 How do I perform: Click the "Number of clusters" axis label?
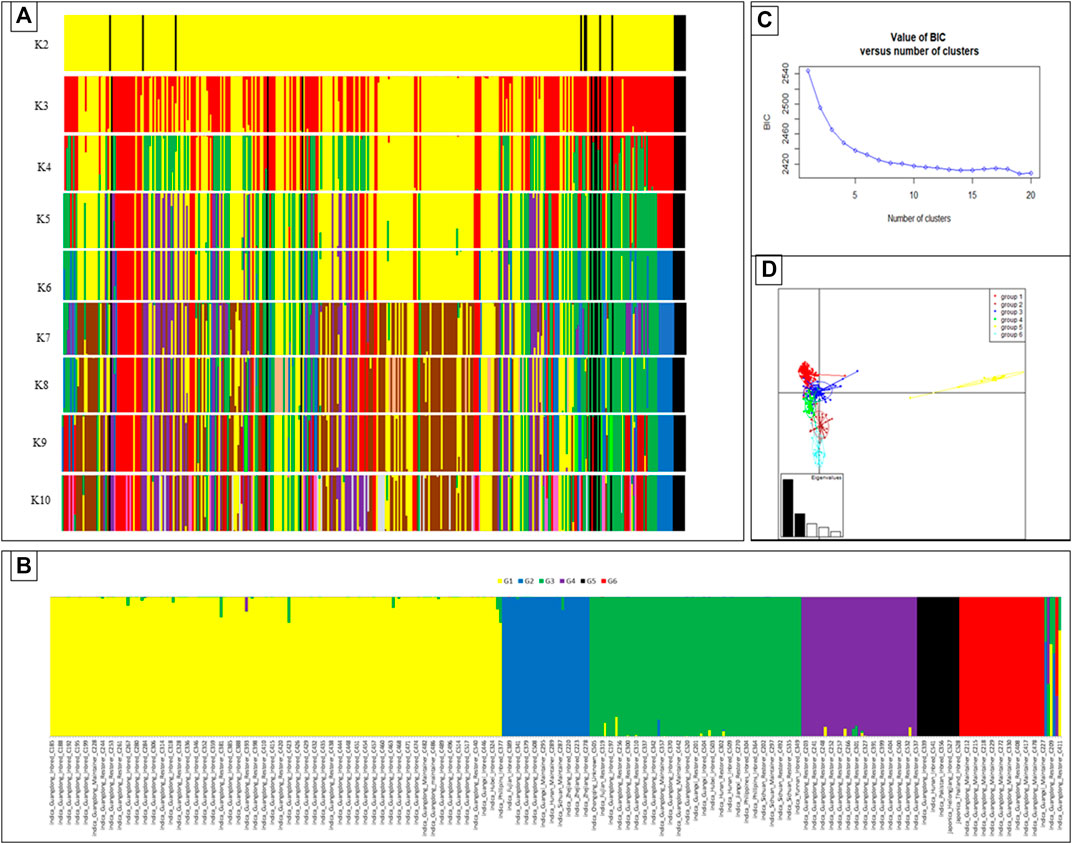tap(919, 219)
